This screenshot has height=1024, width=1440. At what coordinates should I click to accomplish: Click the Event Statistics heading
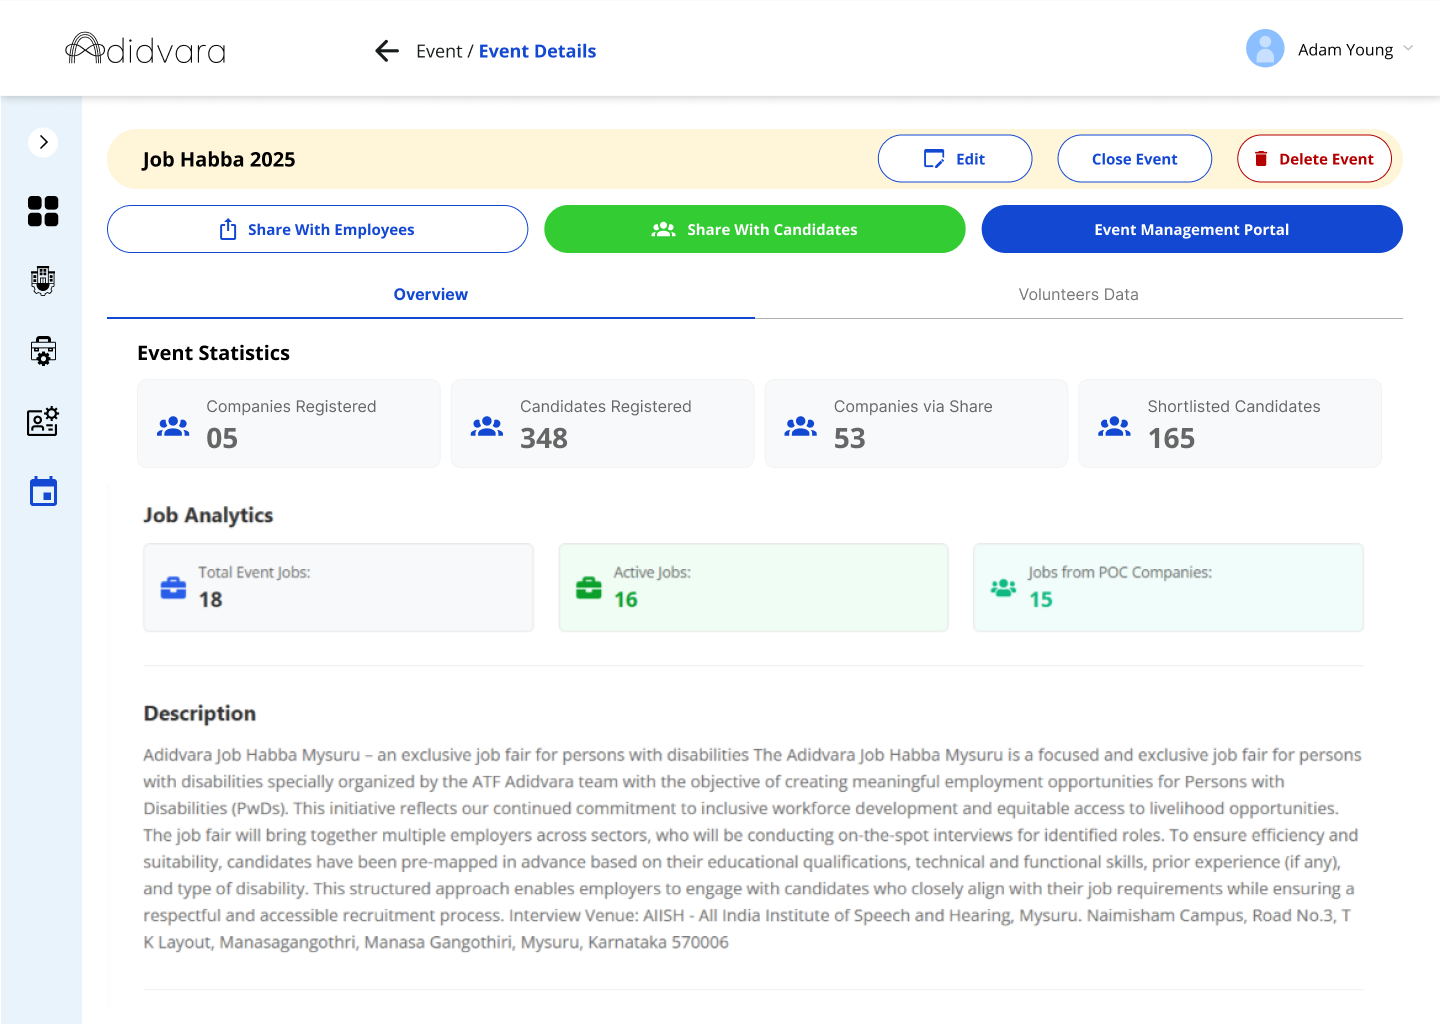(214, 353)
